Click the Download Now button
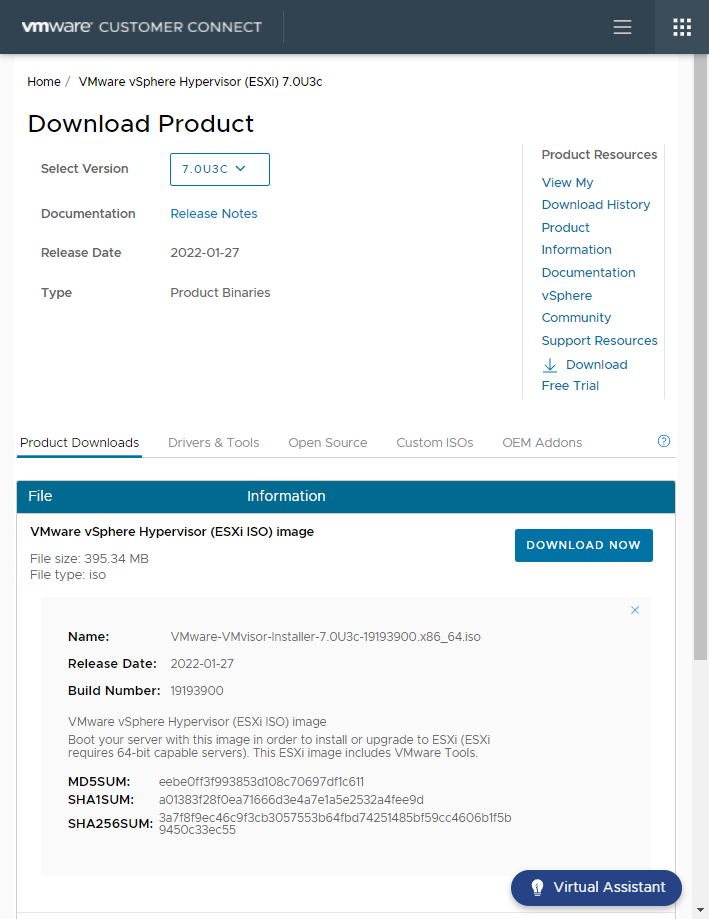The height and width of the screenshot is (919, 709). point(584,545)
